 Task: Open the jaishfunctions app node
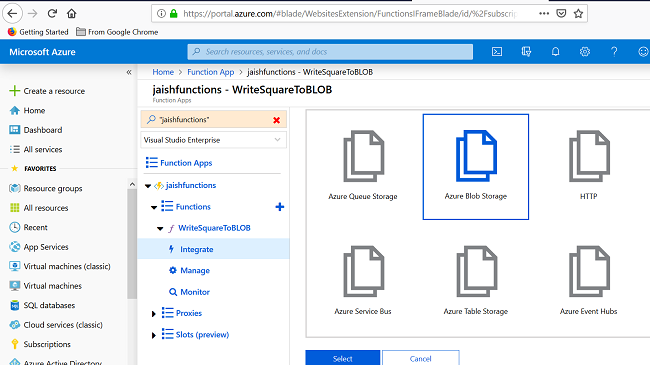tap(191, 185)
